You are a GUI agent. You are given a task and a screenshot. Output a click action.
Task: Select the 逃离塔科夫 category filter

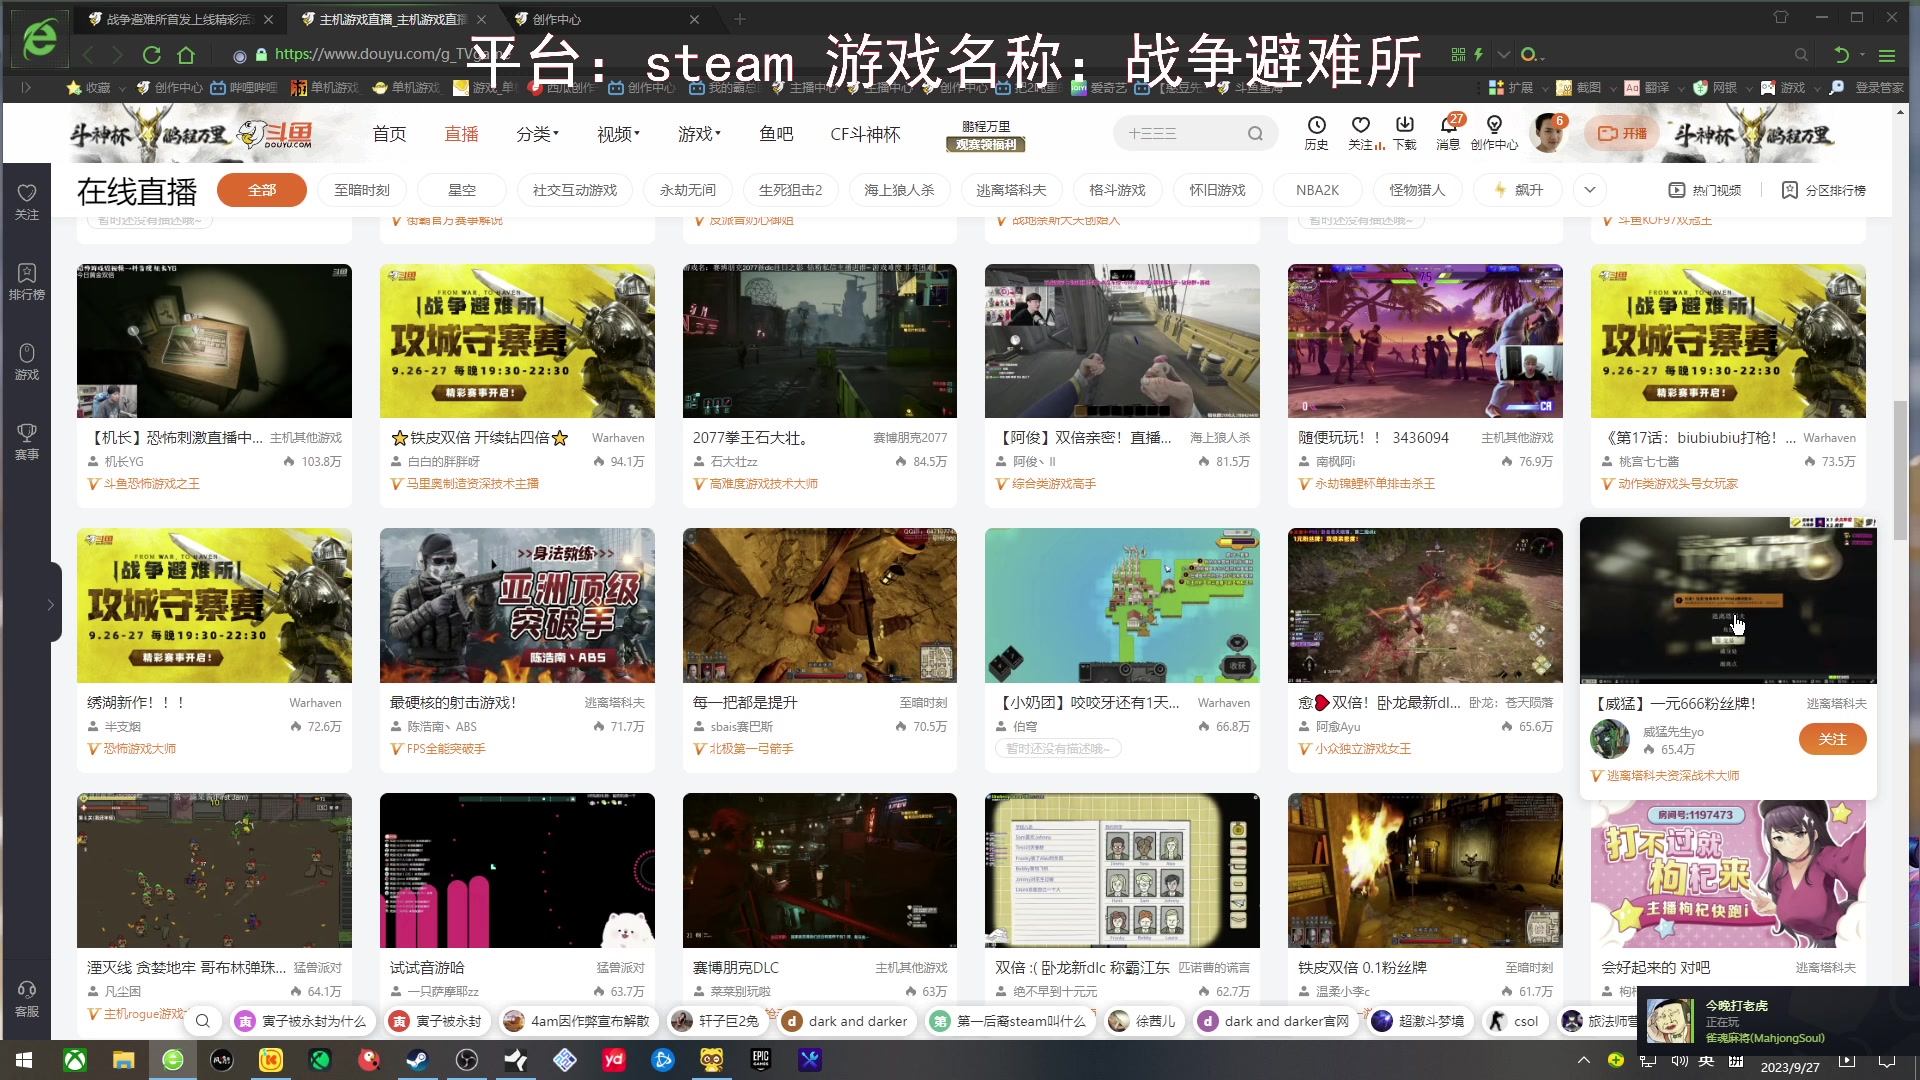(x=1010, y=189)
